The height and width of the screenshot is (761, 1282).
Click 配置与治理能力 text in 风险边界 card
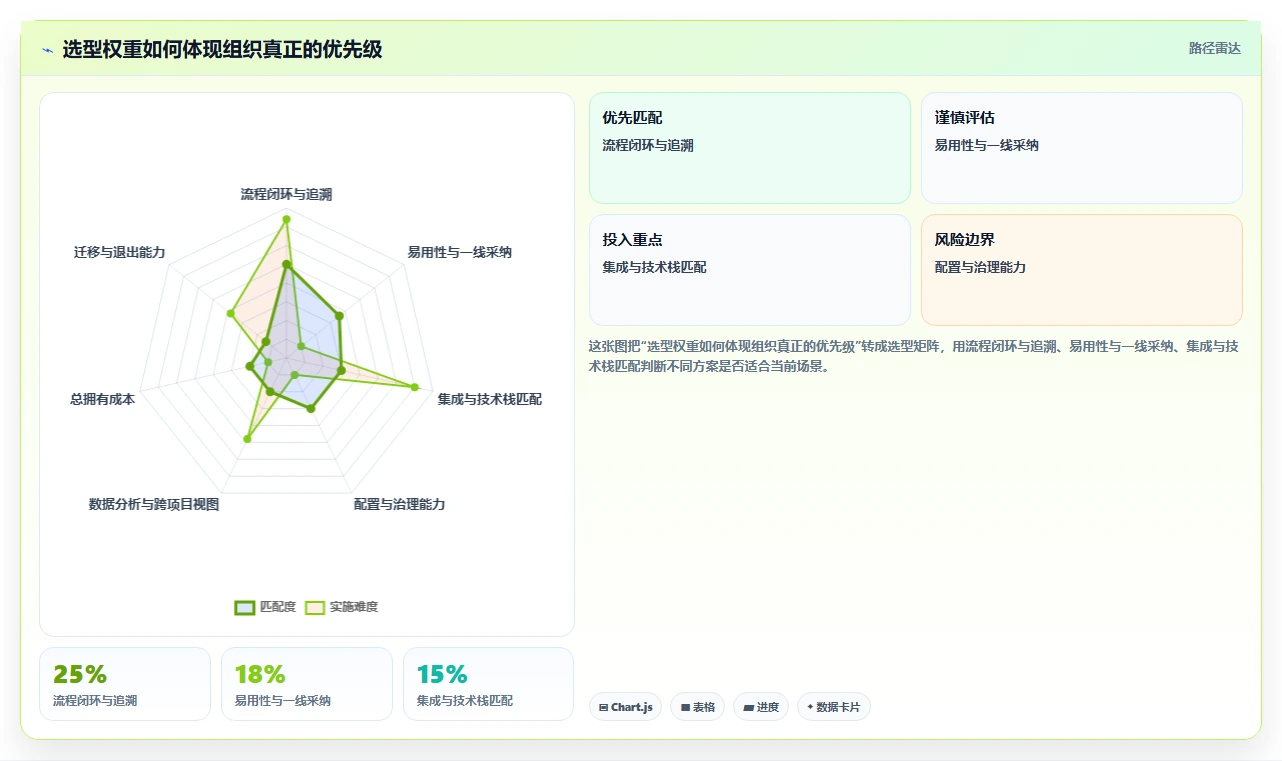point(980,267)
